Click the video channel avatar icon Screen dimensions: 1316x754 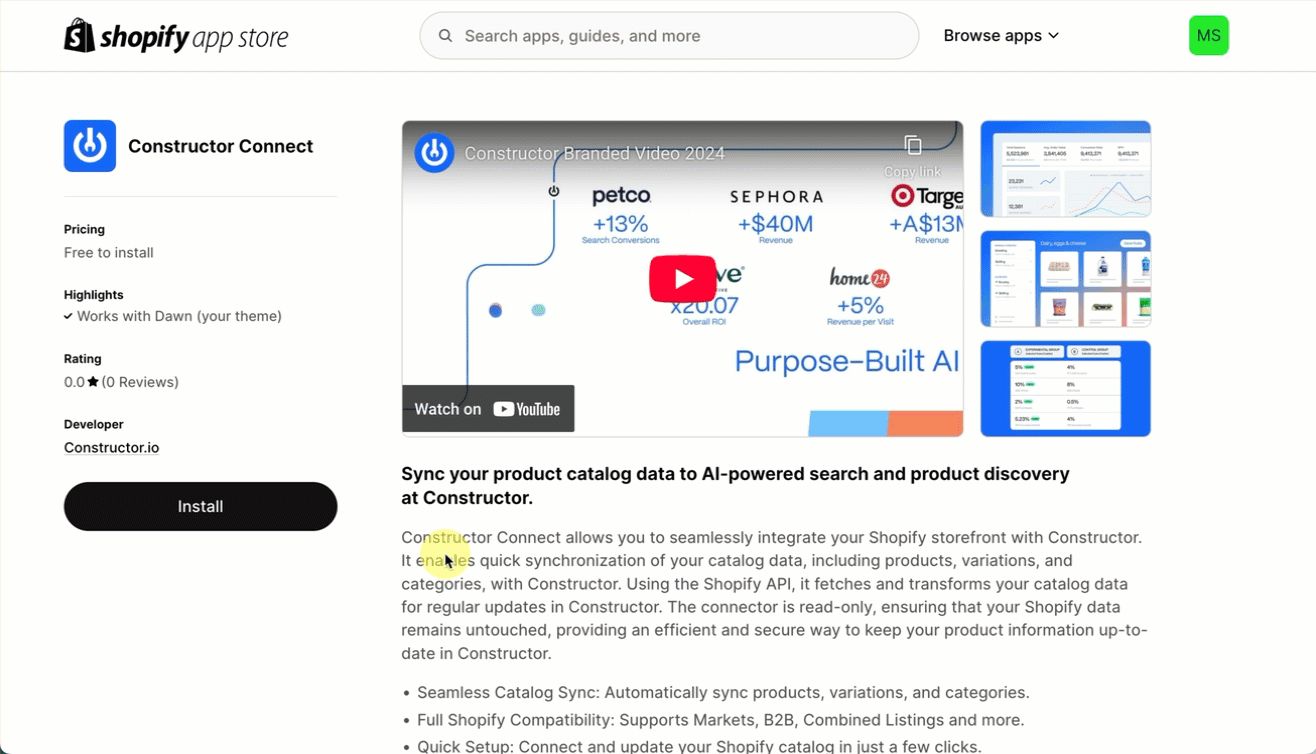point(434,153)
